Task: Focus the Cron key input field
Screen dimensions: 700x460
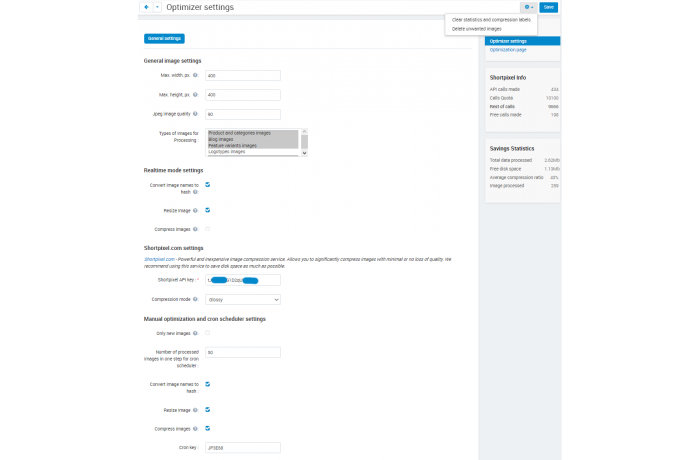Action: (x=243, y=447)
